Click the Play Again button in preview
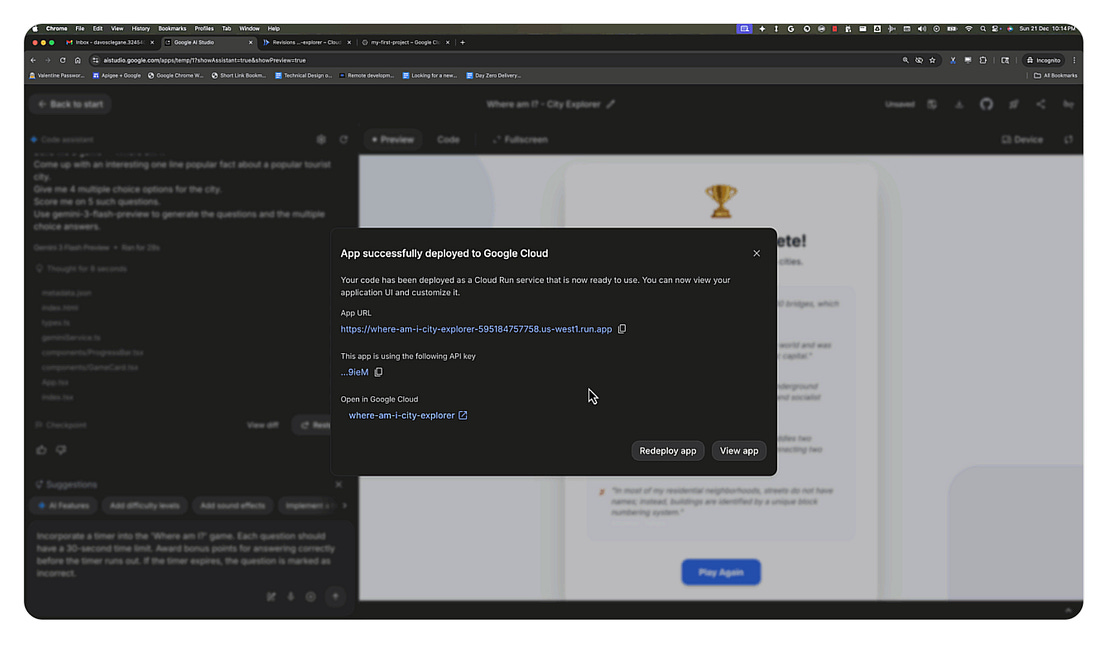1120x646 pixels. pos(721,572)
